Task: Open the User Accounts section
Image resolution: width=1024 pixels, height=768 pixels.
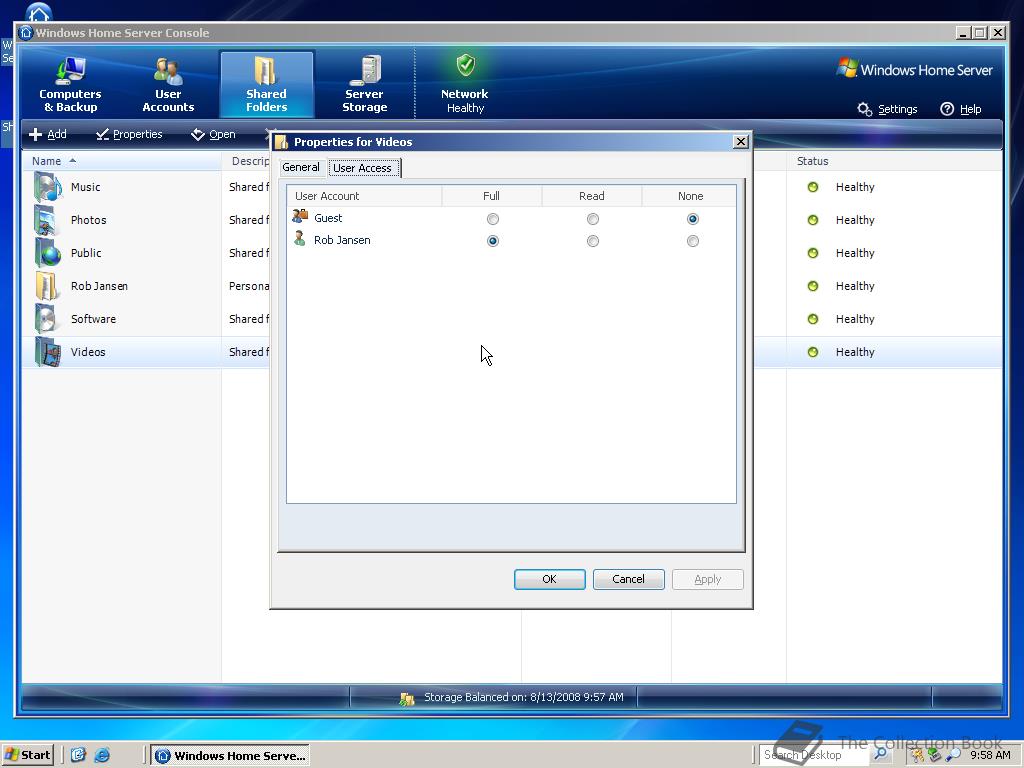Action: click(x=168, y=85)
